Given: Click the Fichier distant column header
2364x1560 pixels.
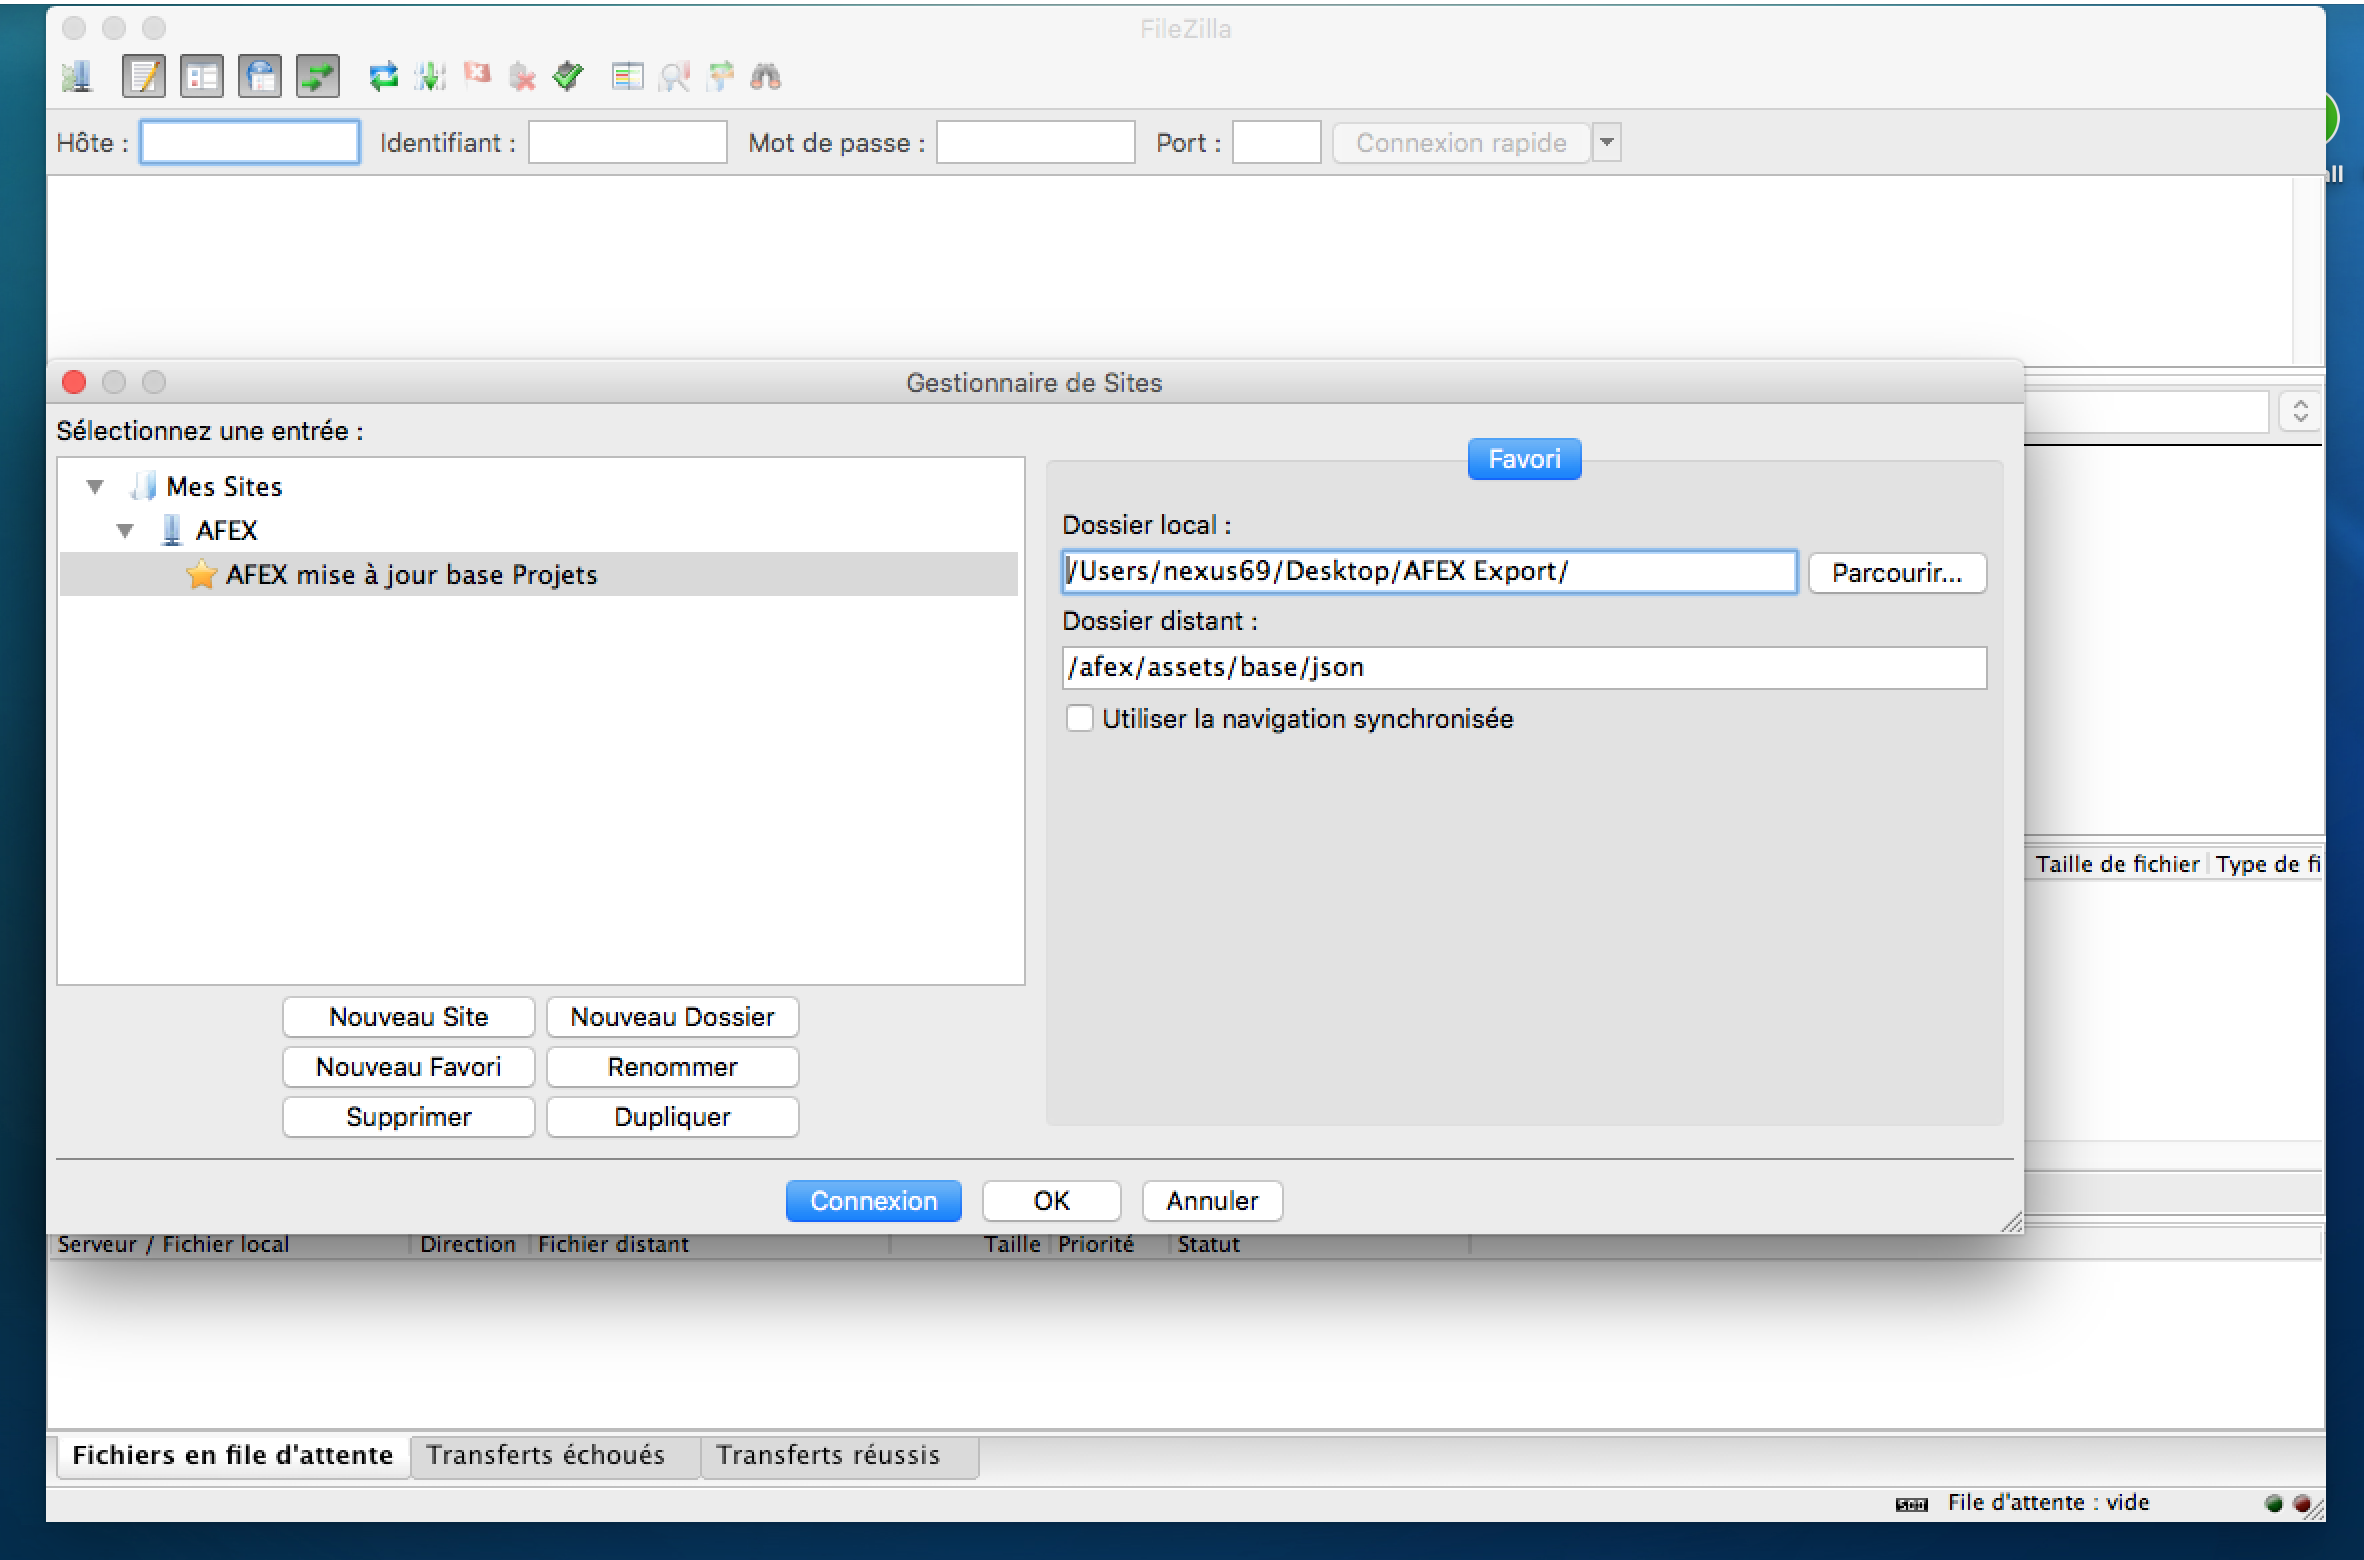Looking at the screenshot, I should tap(709, 1244).
